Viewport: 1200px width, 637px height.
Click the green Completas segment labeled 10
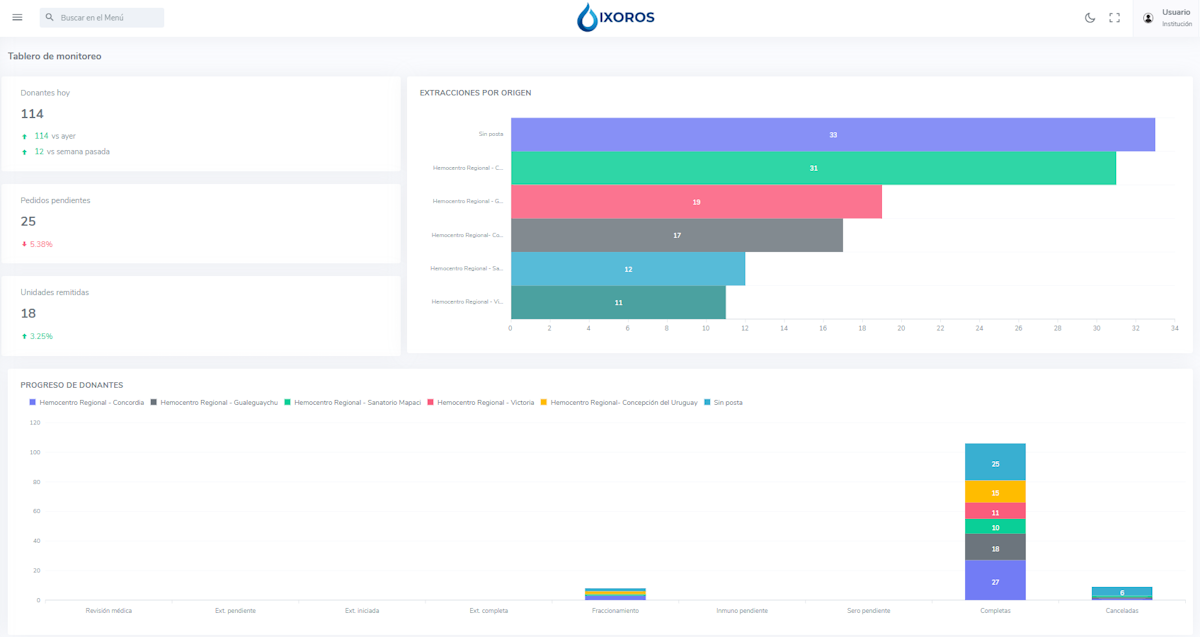pos(995,527)
